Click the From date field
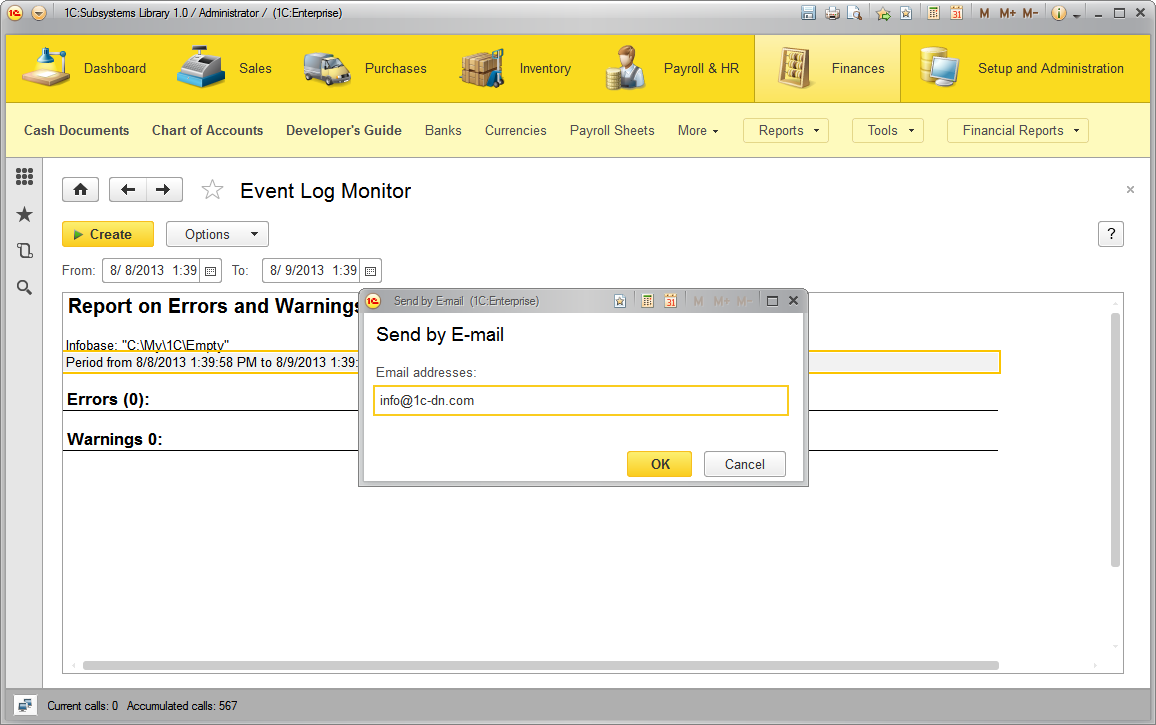Image resolution: width=1156 pixels, height=725 pixels. (x=152, y=271)
